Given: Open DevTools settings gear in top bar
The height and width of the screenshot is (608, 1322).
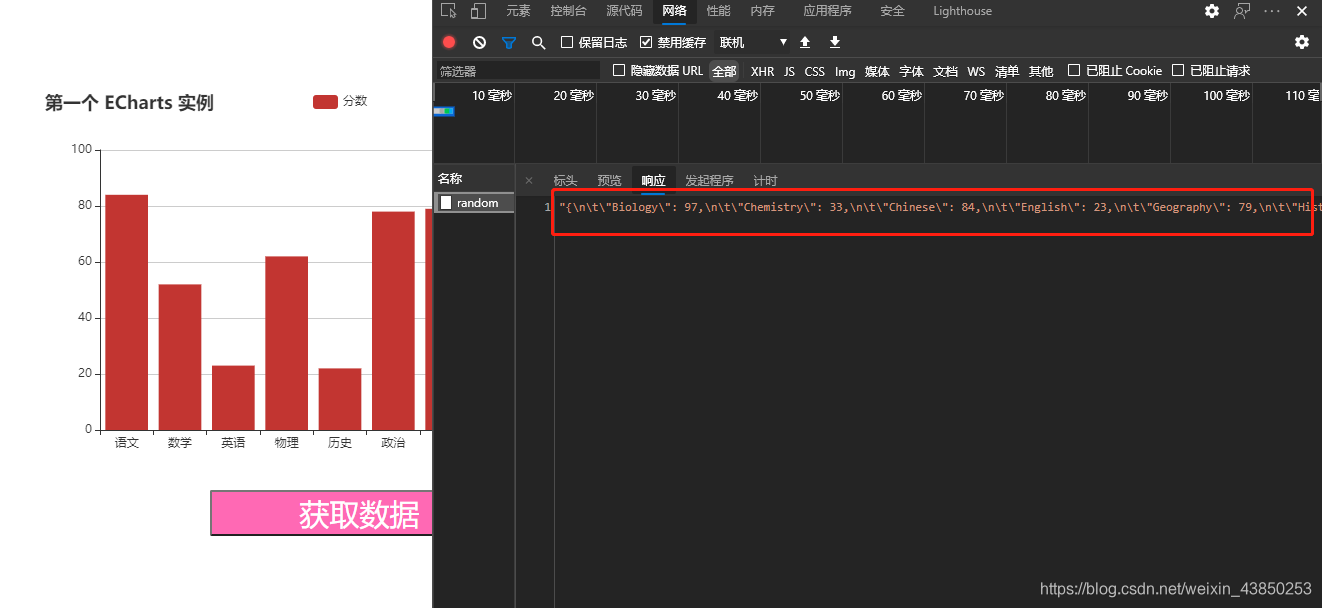Looking at the screenshot, I should 1211,11.
